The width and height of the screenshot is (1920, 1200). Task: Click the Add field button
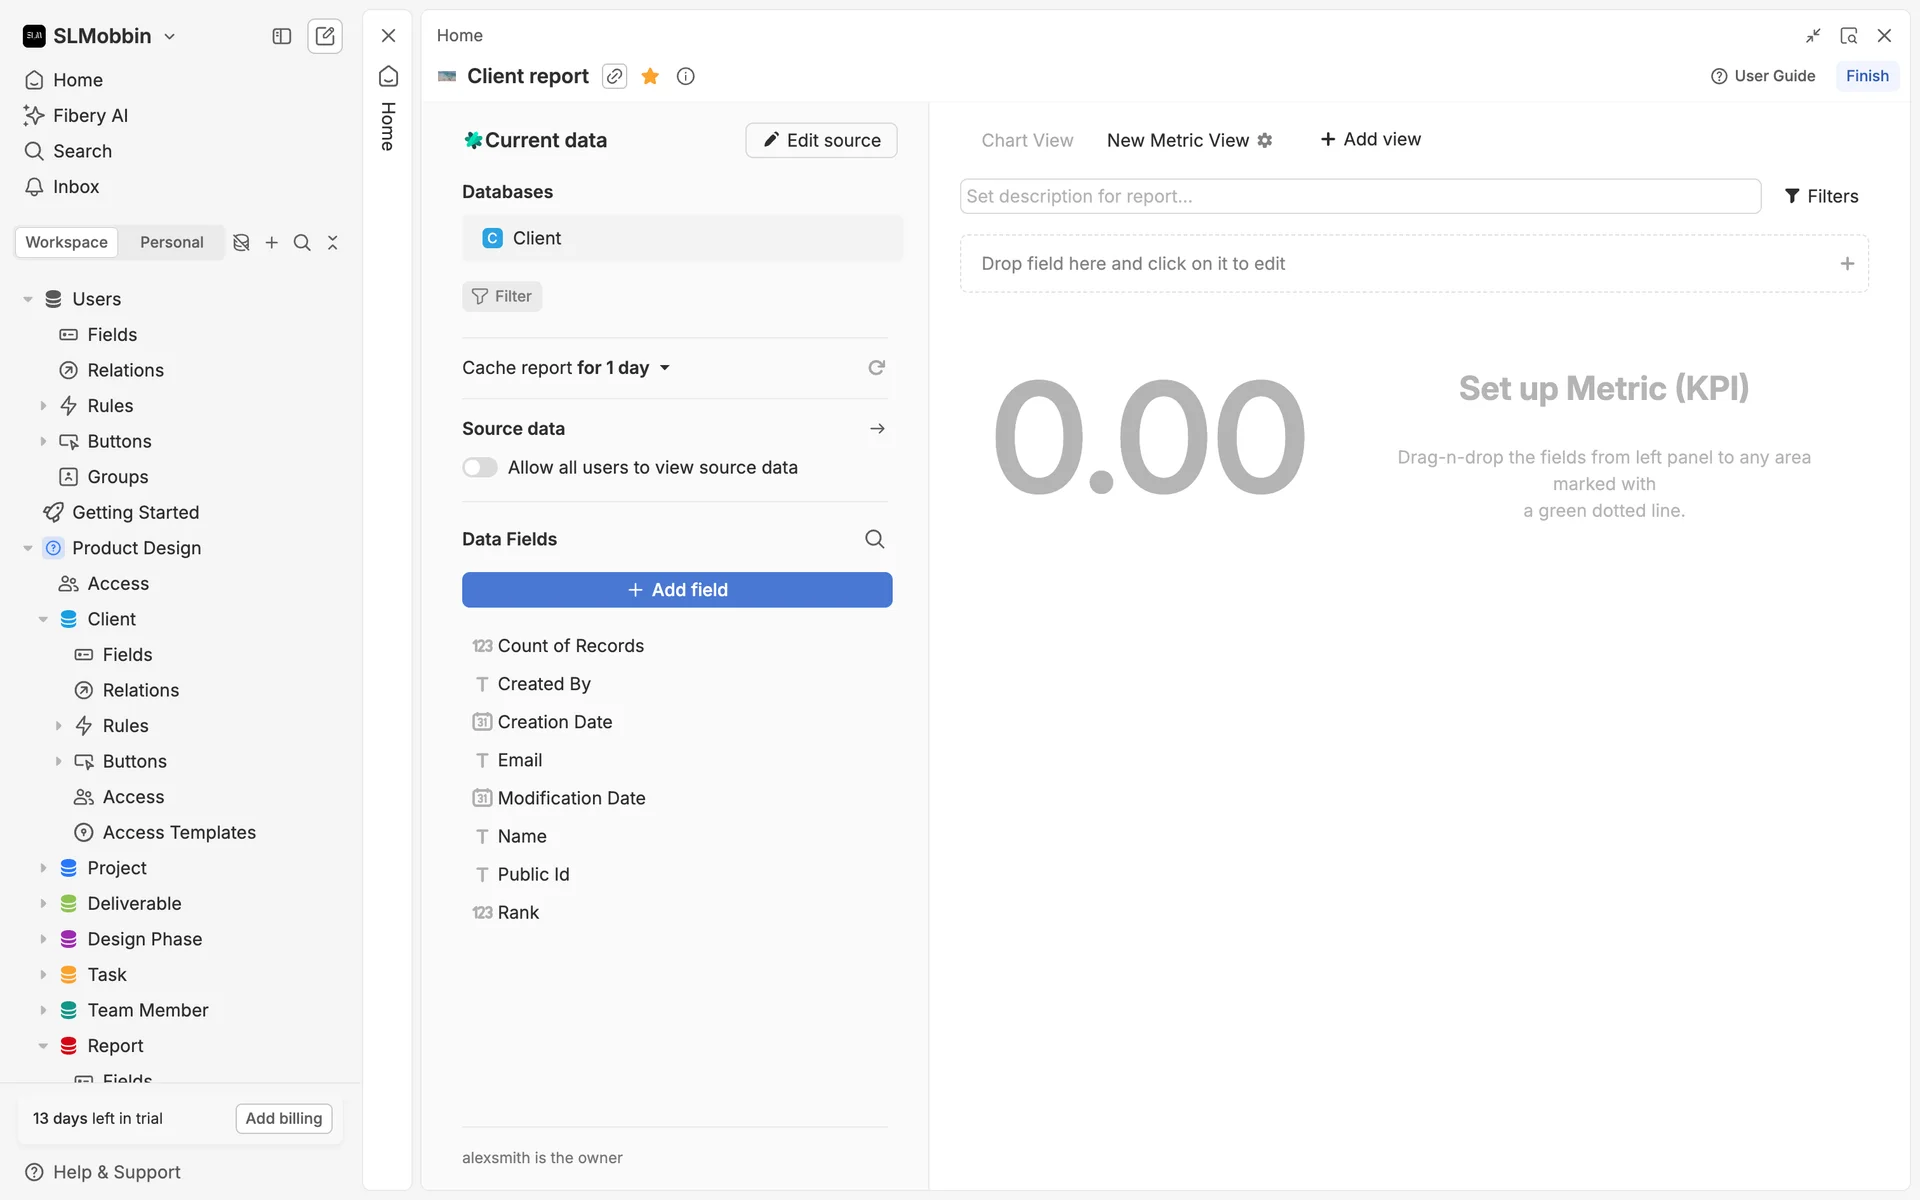(677, 590)
